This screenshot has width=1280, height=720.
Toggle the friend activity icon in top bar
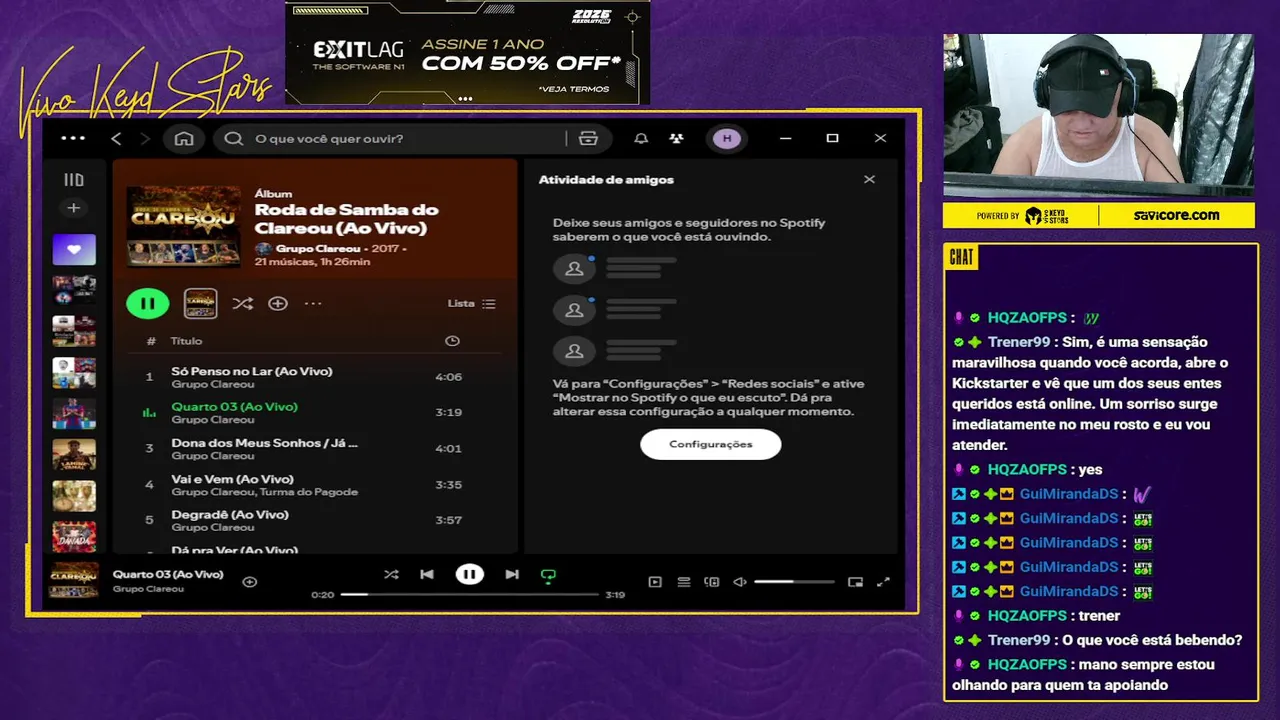tap(677, 139)
